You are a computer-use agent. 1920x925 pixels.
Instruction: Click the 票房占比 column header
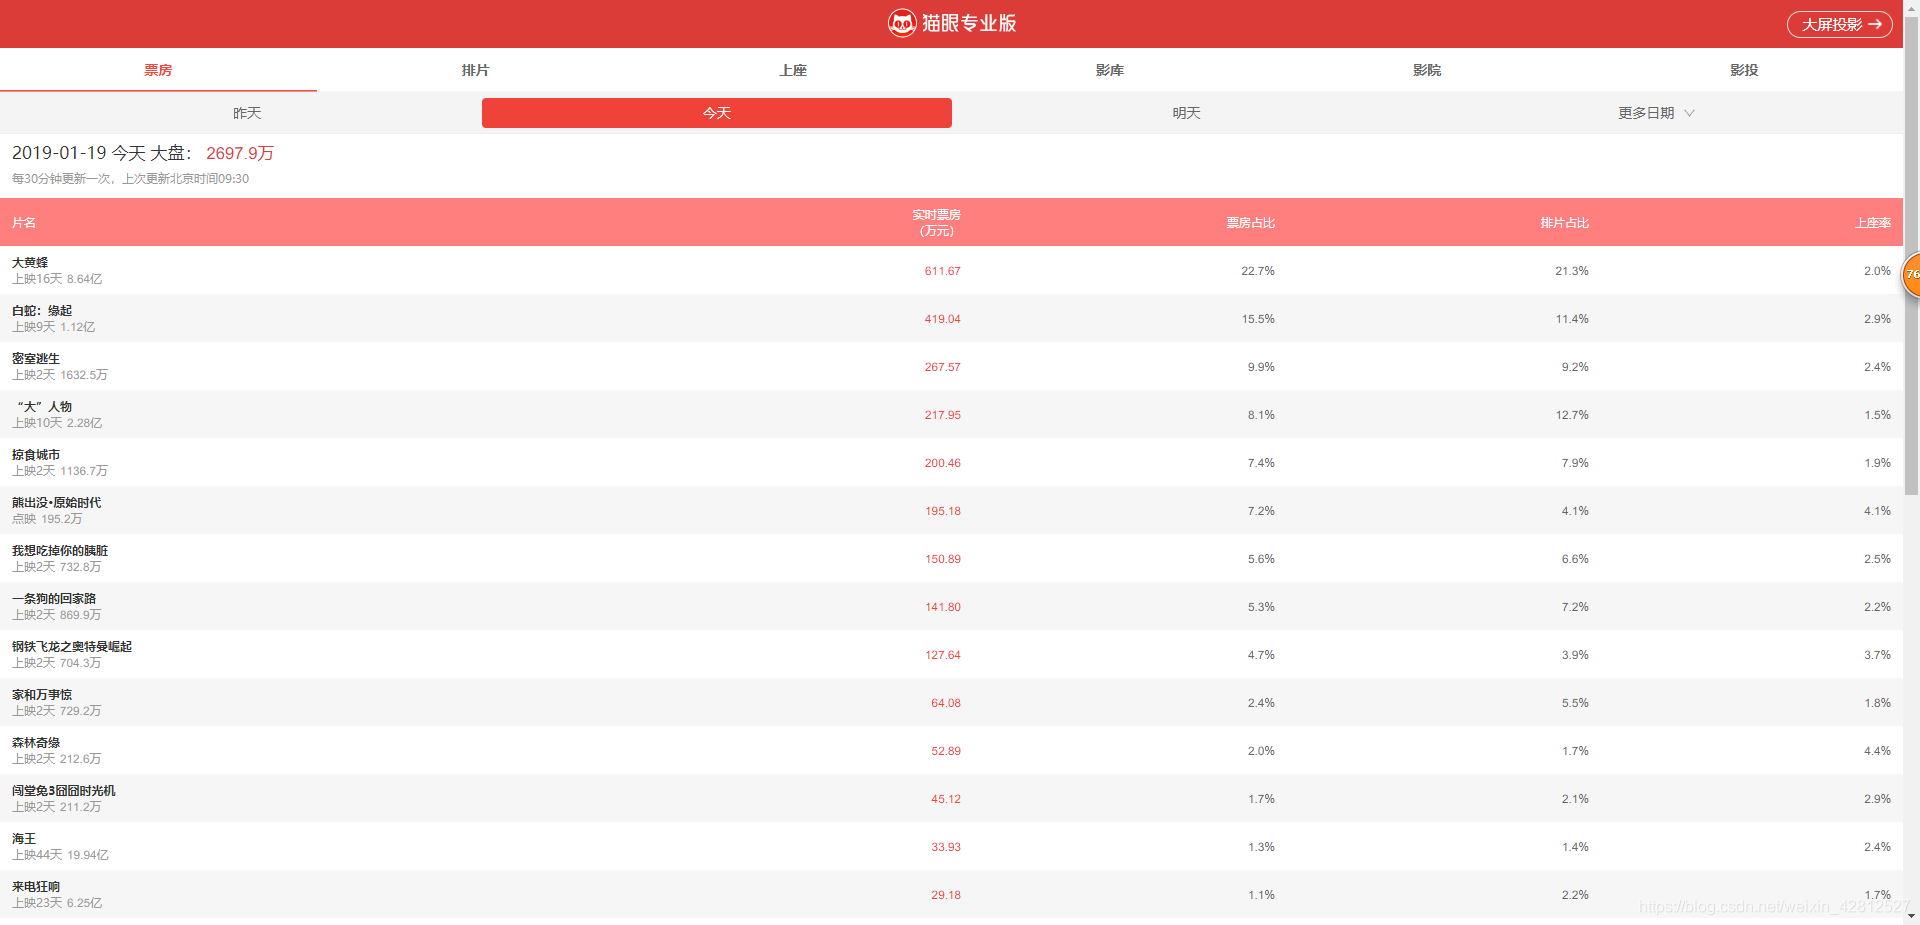coord(1251,223)
